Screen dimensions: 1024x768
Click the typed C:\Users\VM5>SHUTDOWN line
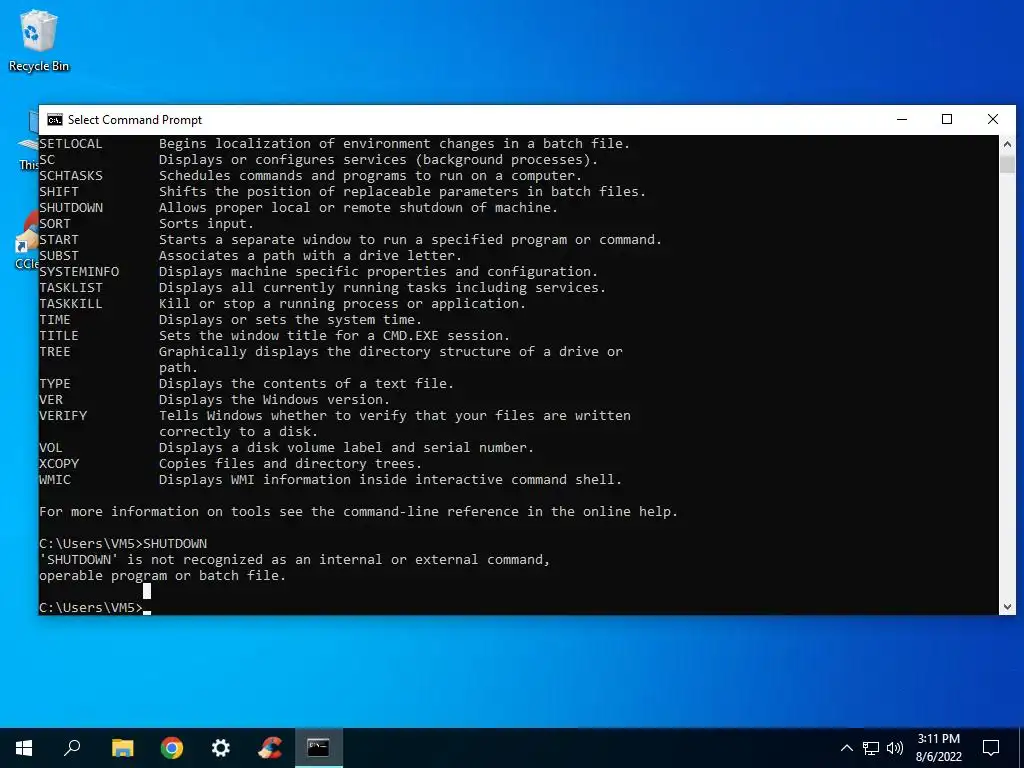(x=123, y=543)
